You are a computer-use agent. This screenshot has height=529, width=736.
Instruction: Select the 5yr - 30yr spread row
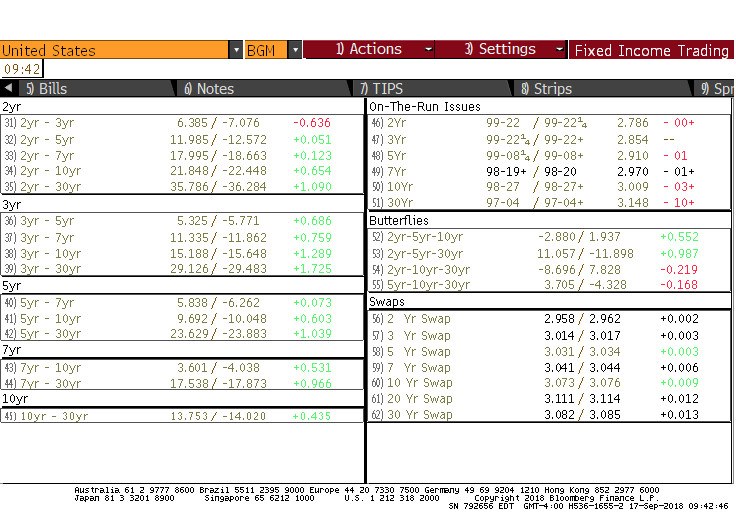tap(182, 334)
